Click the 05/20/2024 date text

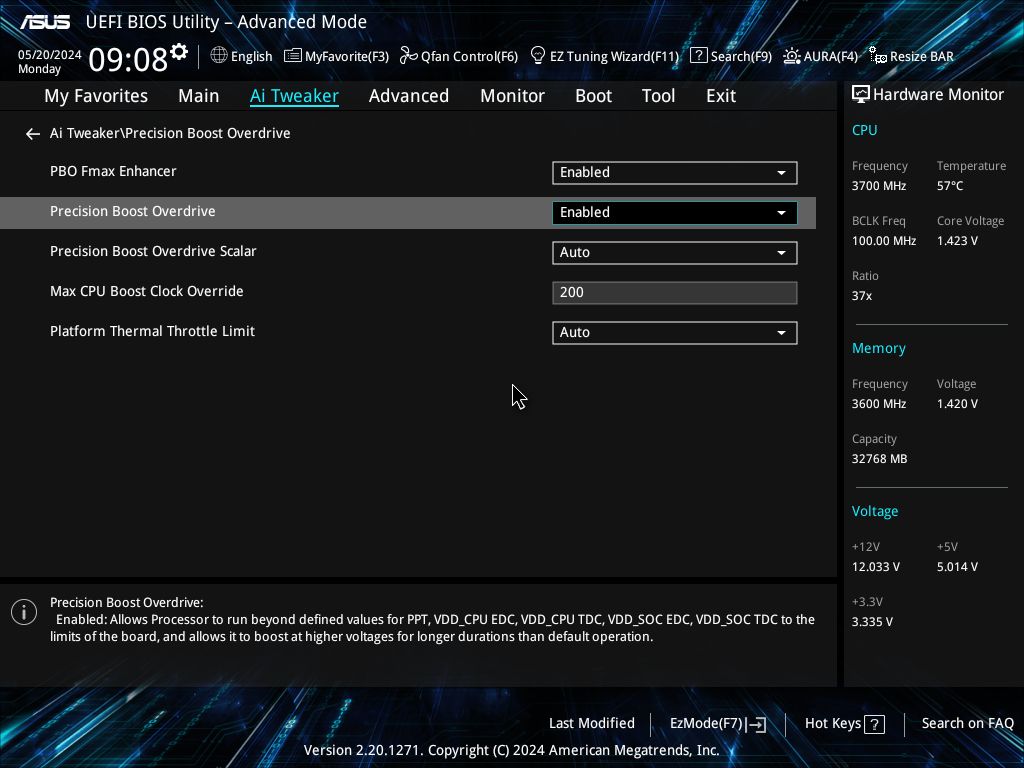(50, 55)
